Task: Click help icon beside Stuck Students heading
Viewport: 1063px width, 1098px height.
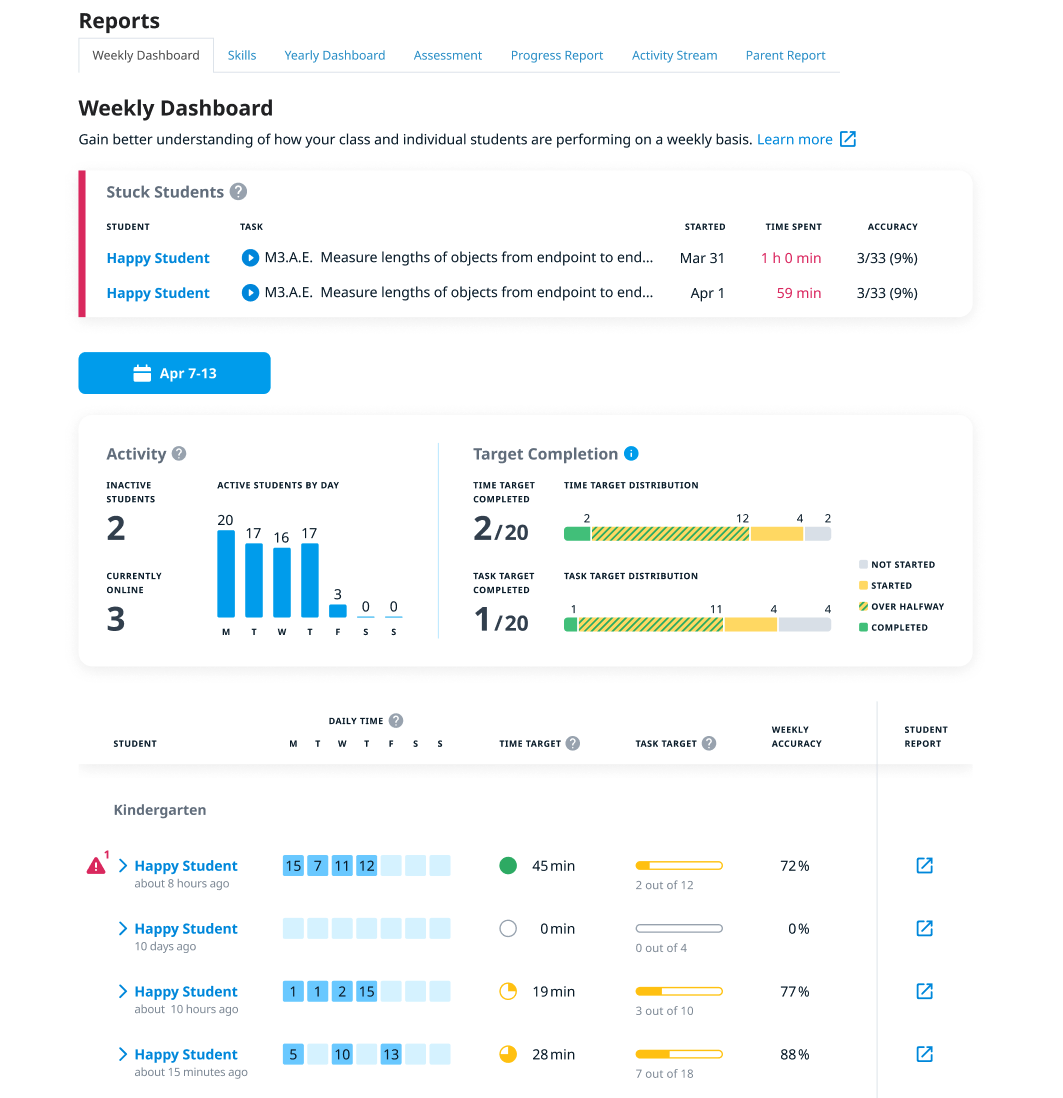Action: coord(238,192)
